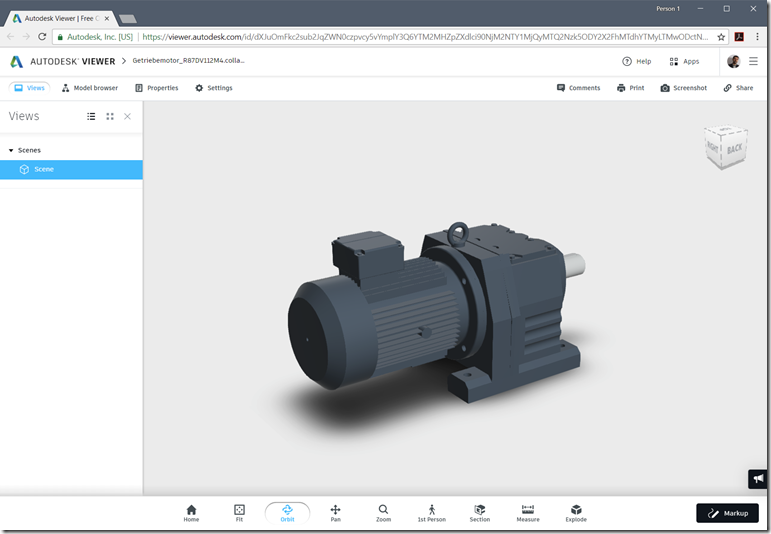Open the Model browser panel

pos(90,88)
